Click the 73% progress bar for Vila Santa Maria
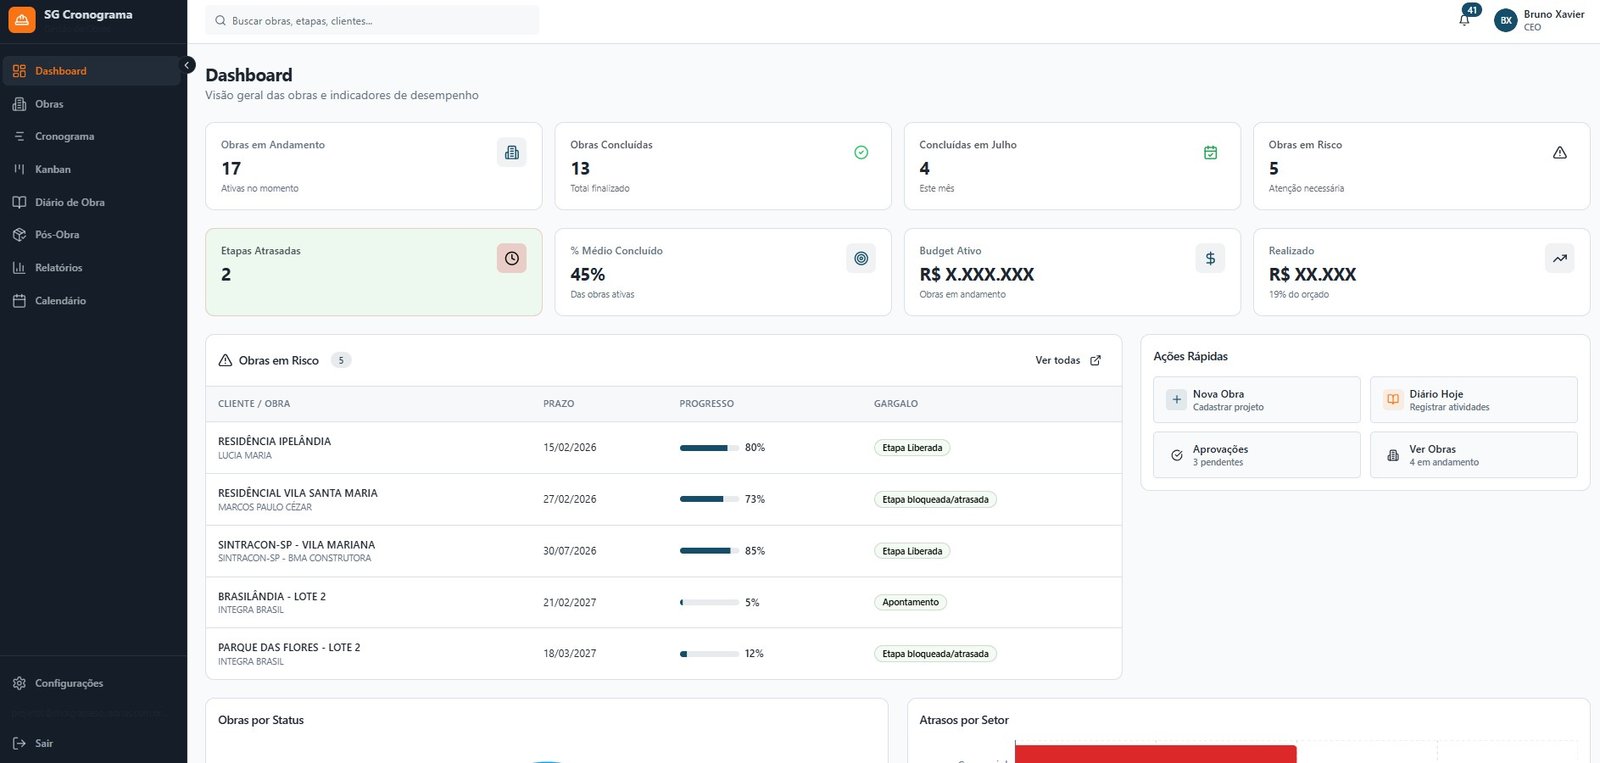 tap(710, 499)
